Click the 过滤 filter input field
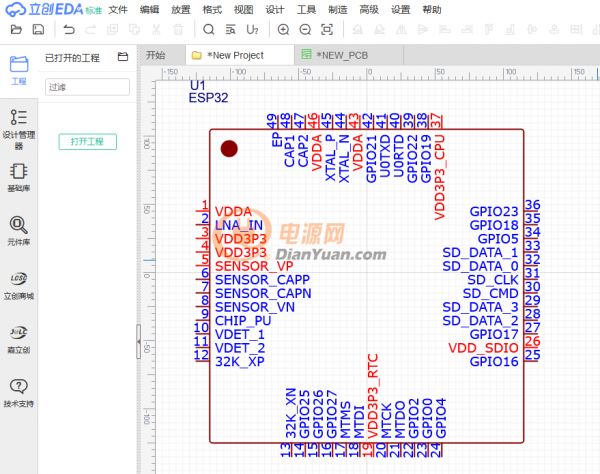This screenshot has width=600, height=474. (x=88, y=87)
